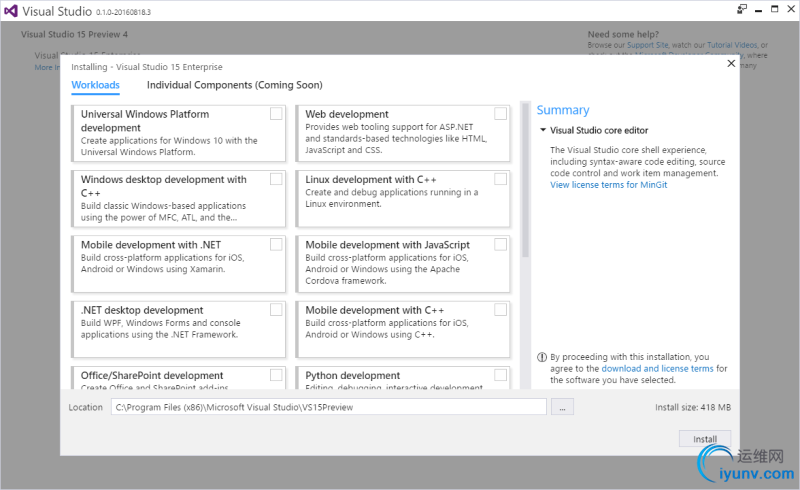
Task: Open the Workloads tab
Action: 95,85
